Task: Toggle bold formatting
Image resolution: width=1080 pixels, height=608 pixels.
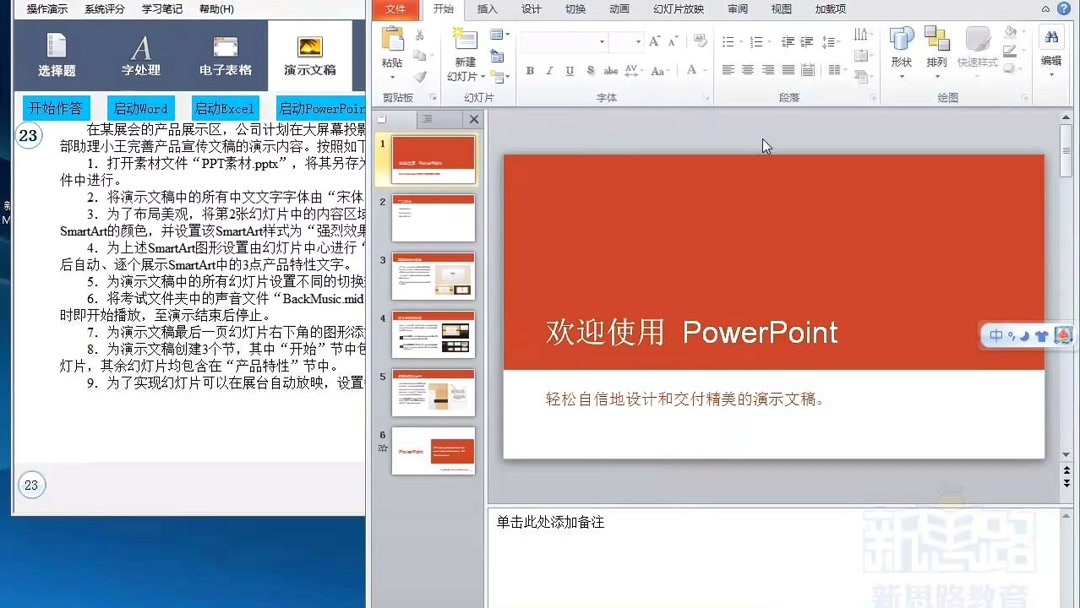Action: [531, 70]
